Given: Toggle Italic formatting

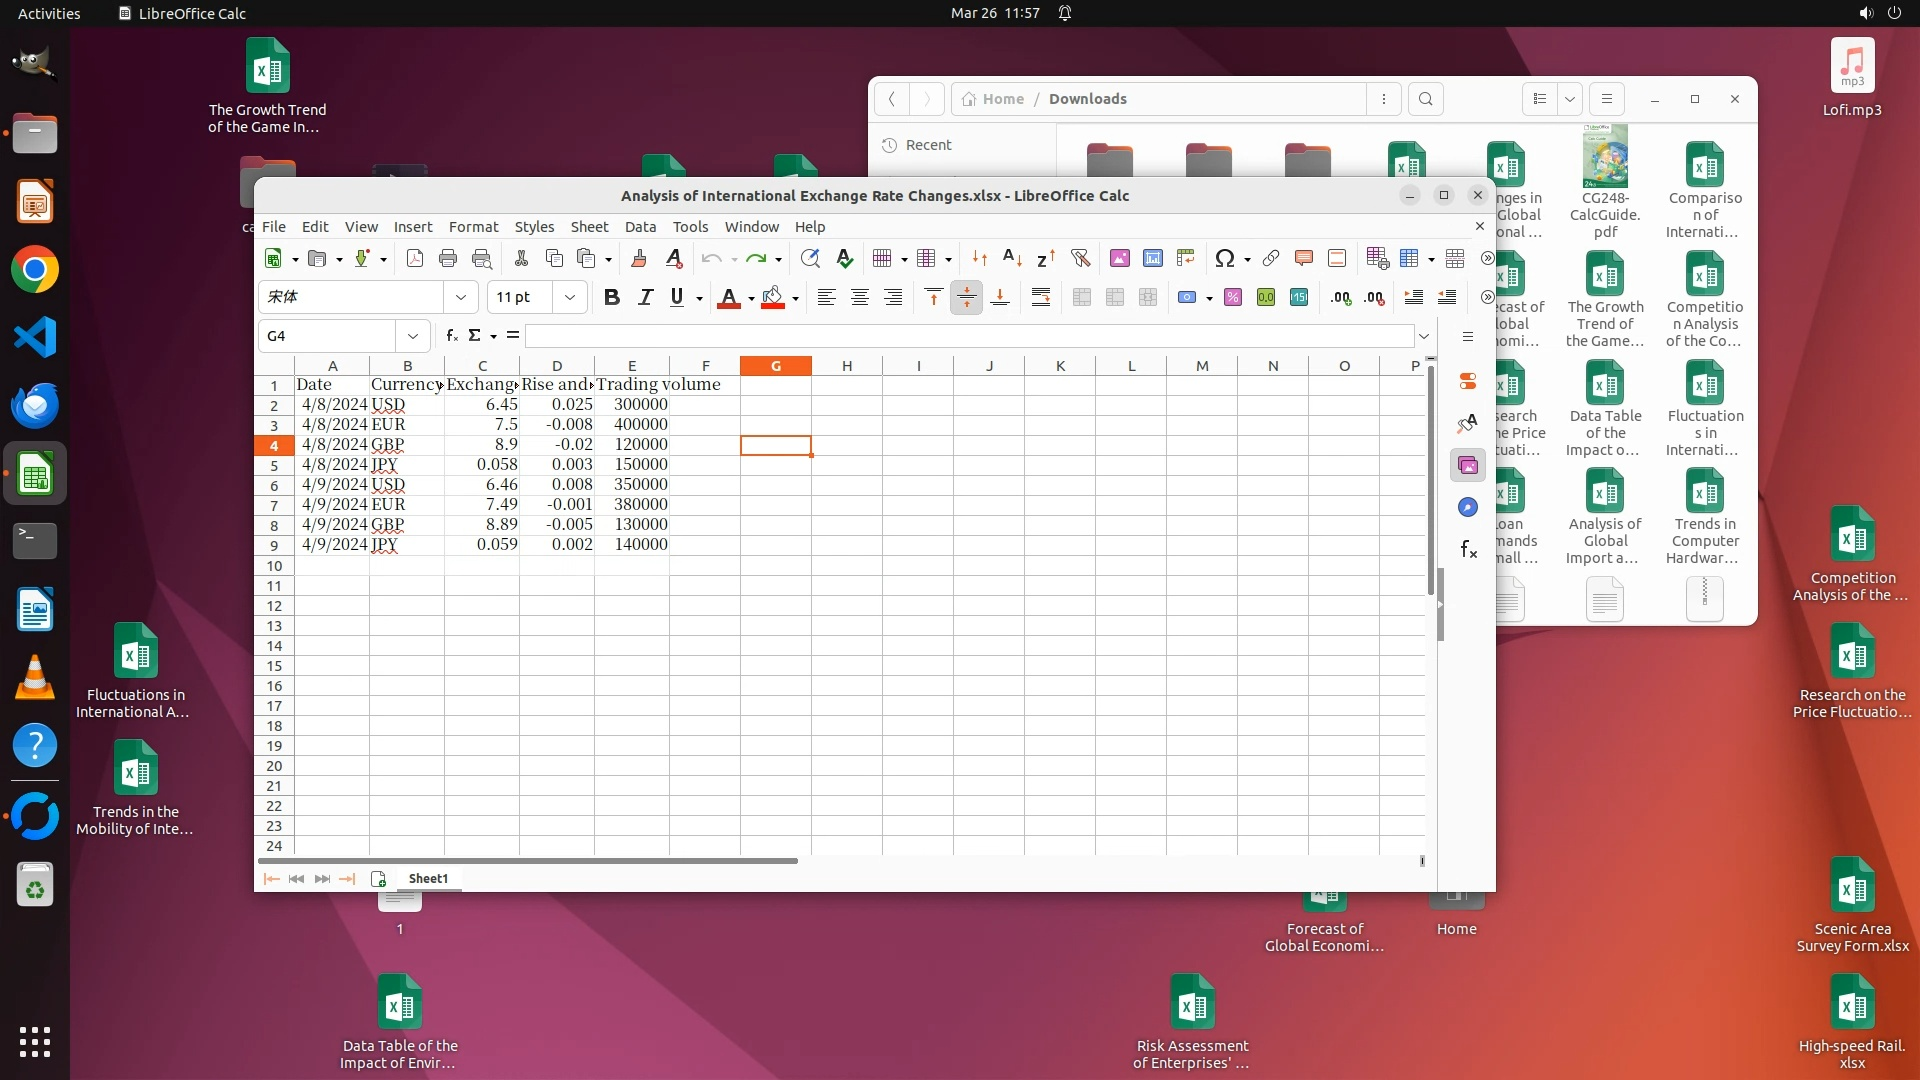Looking at the screenshot, I should [645, 297].
